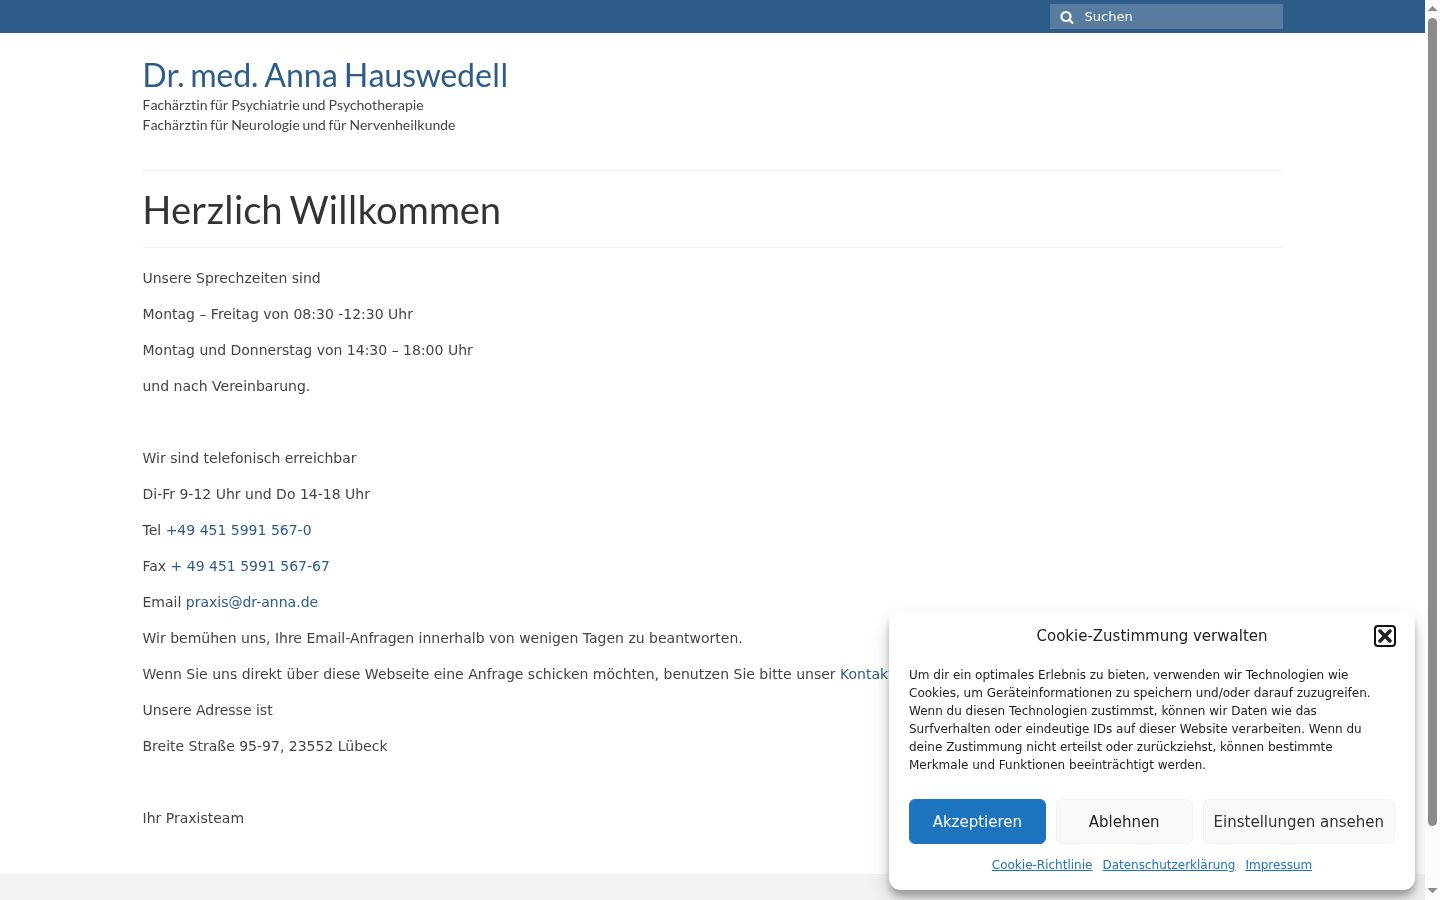
Task: Call the phone number +49 451 5991 567-0
Action: 238,530
